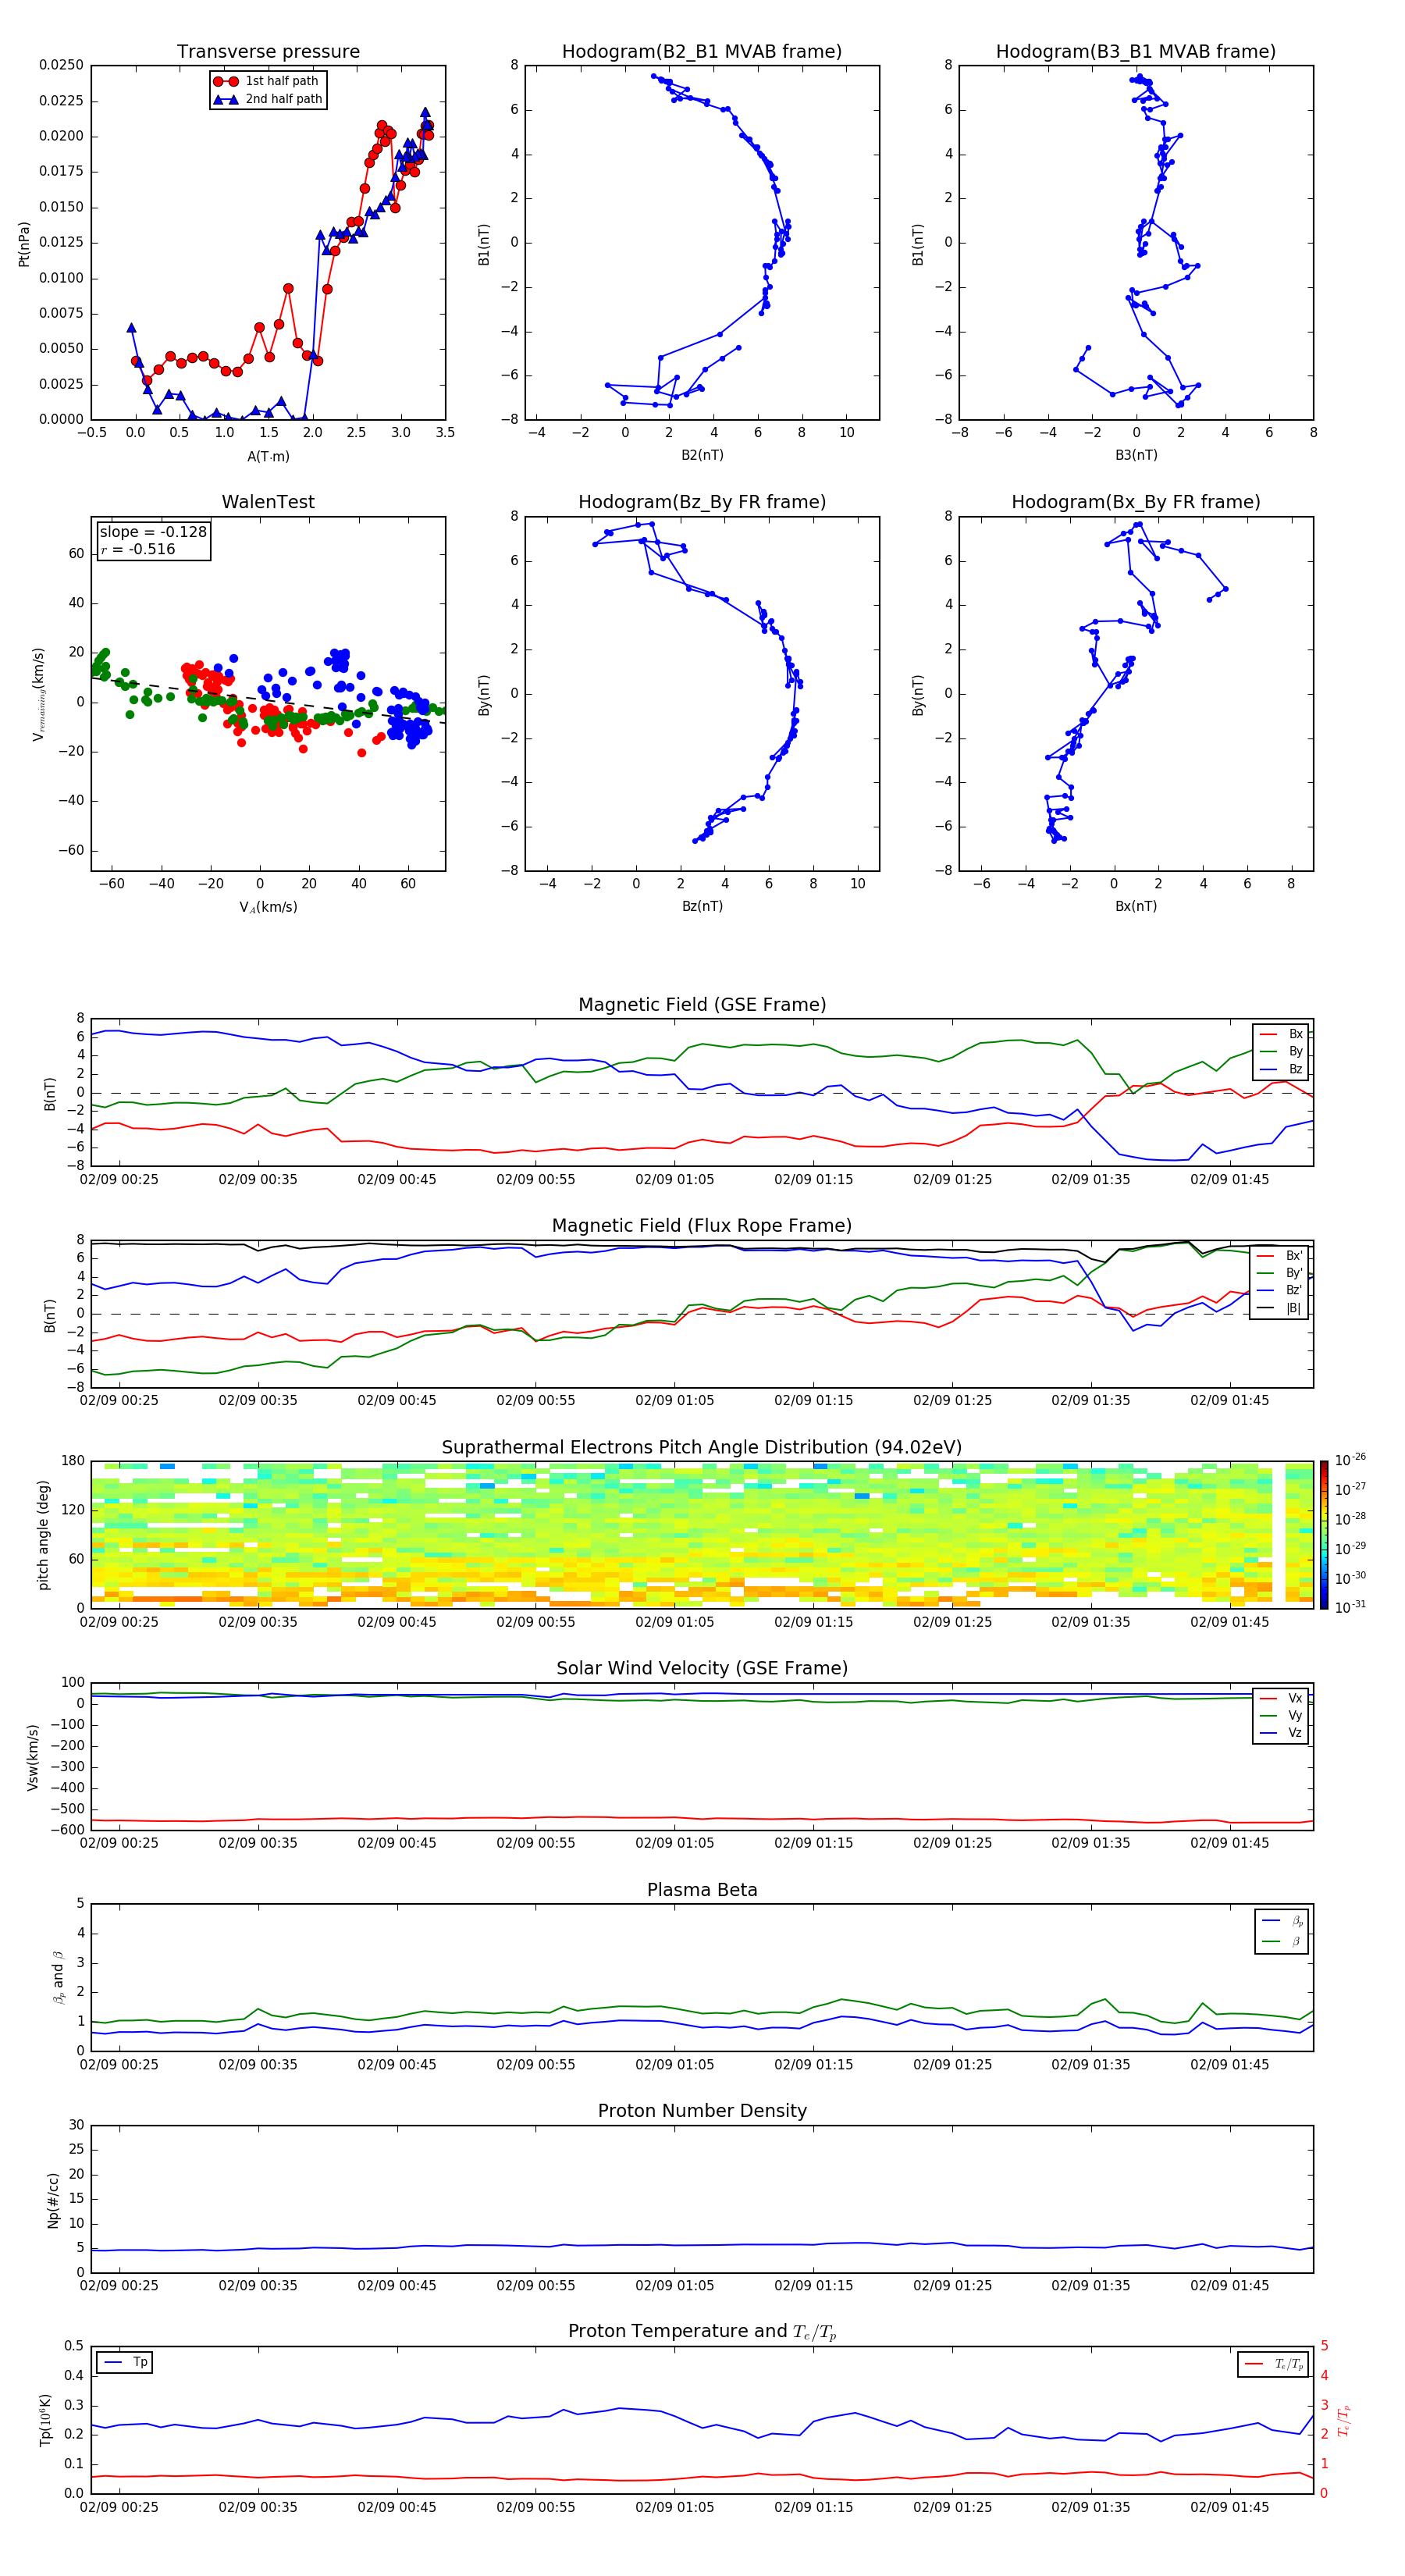Click the "Bx(nT)" x-axis label
The width and height of the screenshot is (1405, 2576).
pos(1136,906)
